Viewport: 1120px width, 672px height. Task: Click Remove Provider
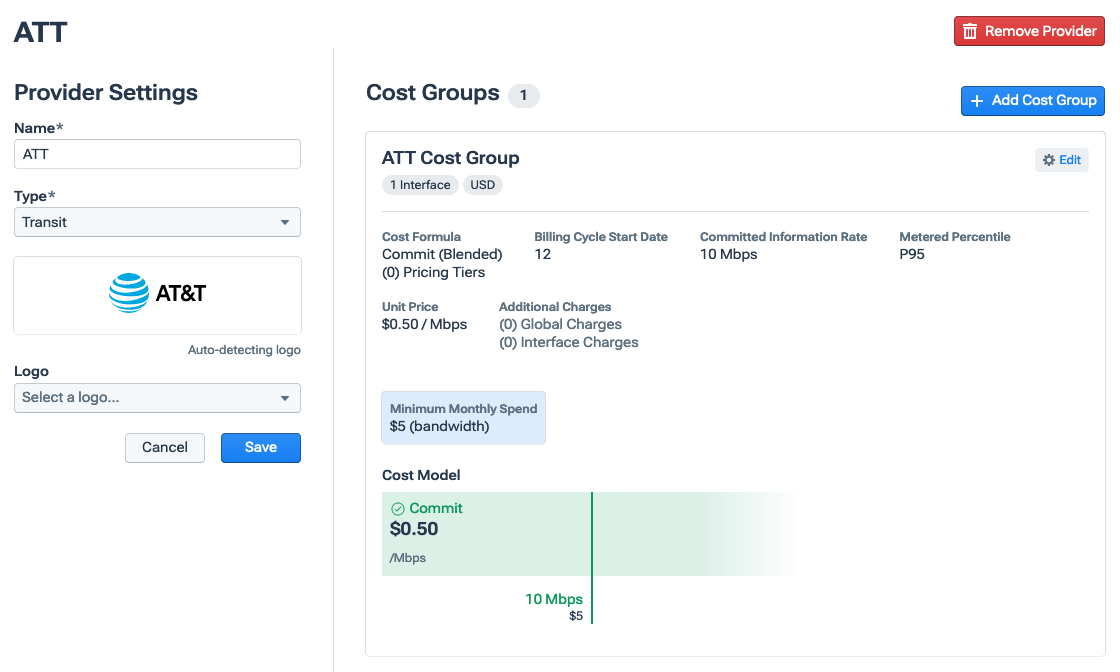point(1029,31)
